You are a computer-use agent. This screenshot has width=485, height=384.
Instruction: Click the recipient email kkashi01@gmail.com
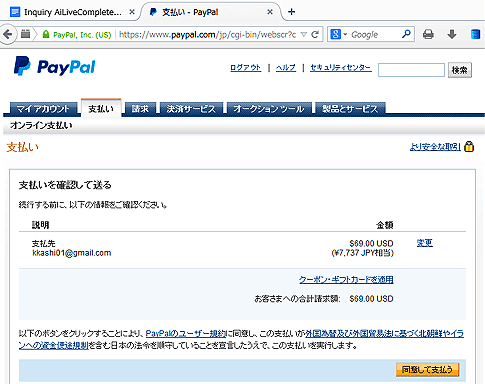click(x=72, y=253)
